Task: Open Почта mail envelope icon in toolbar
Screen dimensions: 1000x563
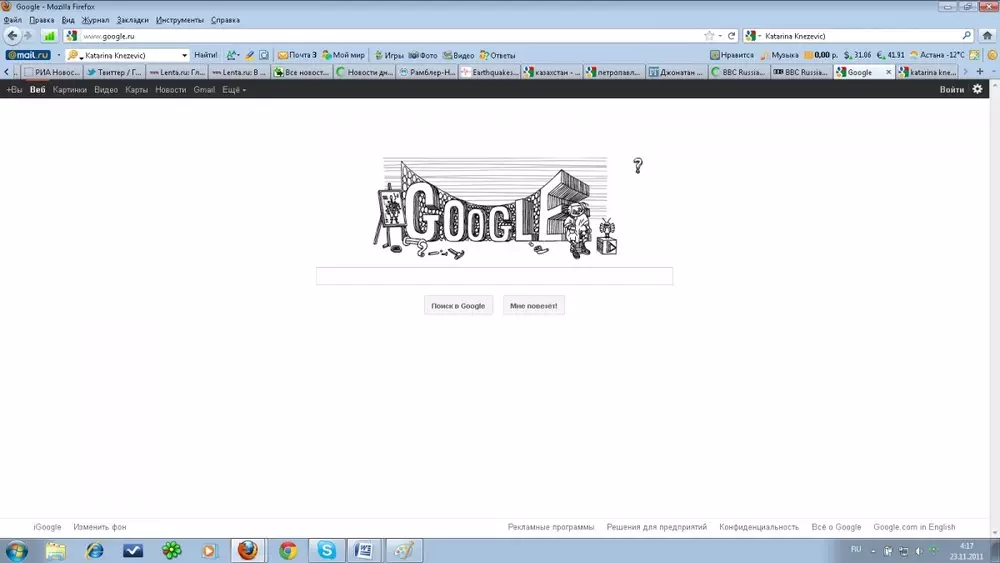Action: (x=283, y=55)
